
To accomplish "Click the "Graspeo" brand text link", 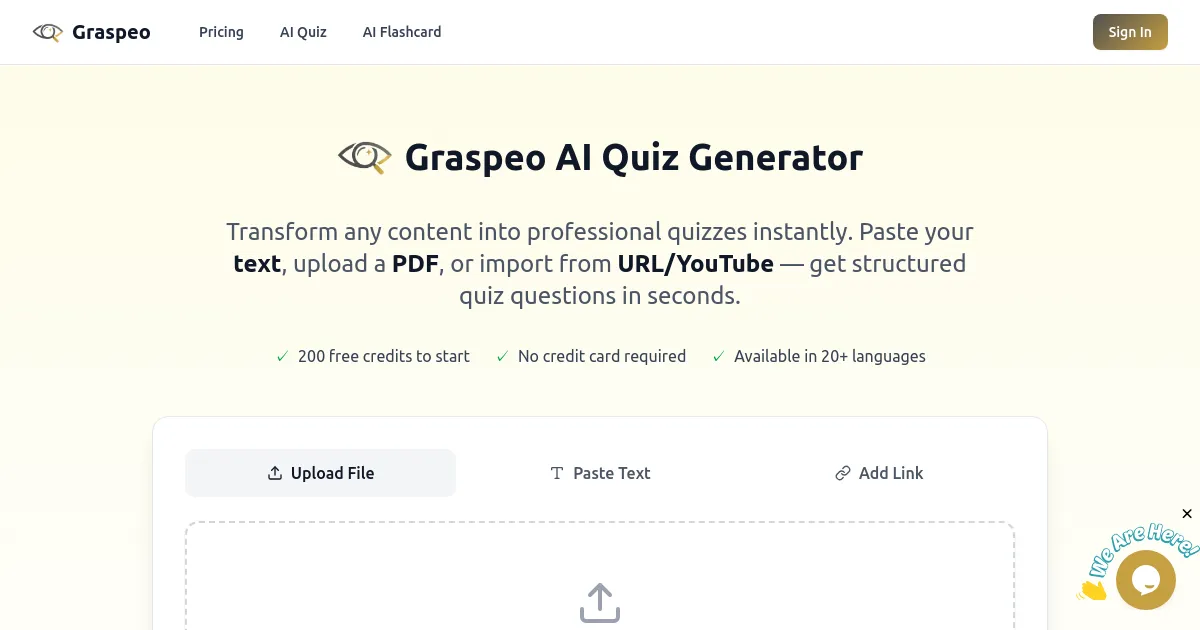I will 110,31.
